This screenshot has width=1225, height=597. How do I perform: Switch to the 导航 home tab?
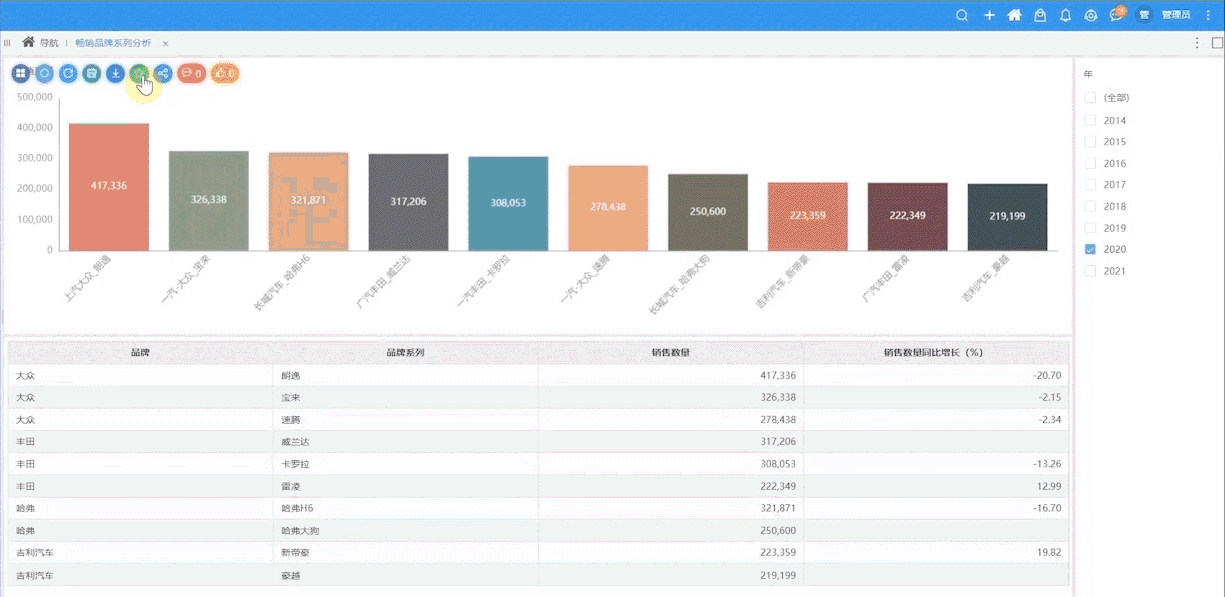click(41, 43)
